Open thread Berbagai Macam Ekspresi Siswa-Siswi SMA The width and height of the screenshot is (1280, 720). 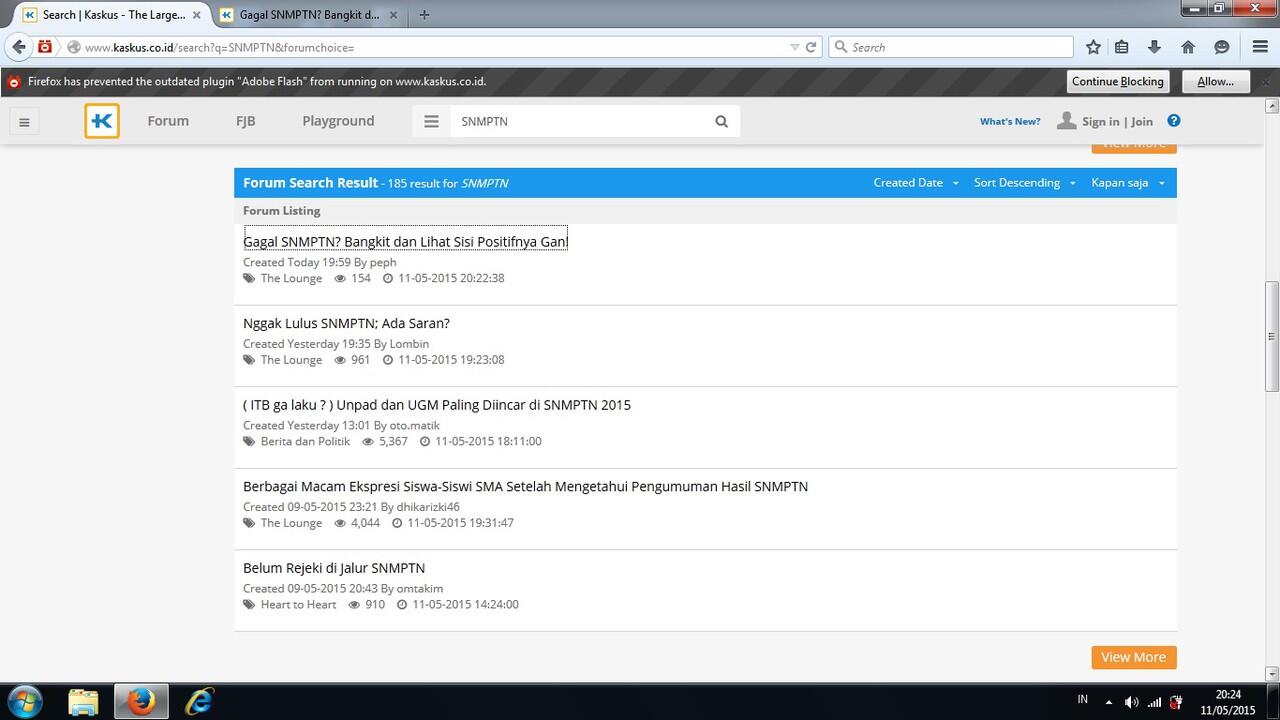pos(525,486)
